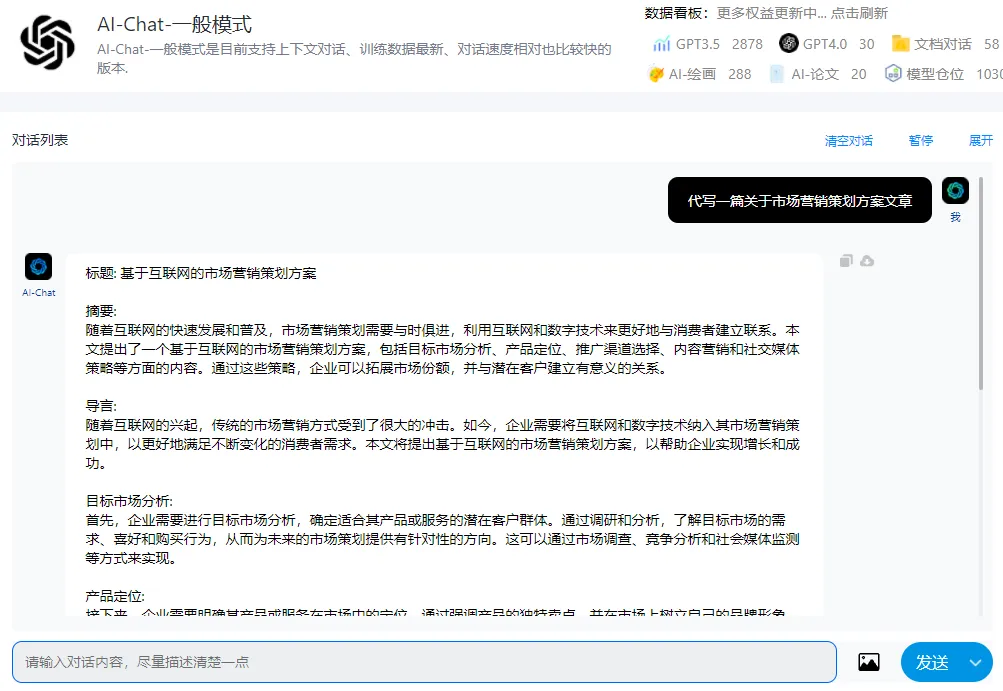Click the chat message input field
This screenshot has width=1003, height=691.
coord(424,662)
